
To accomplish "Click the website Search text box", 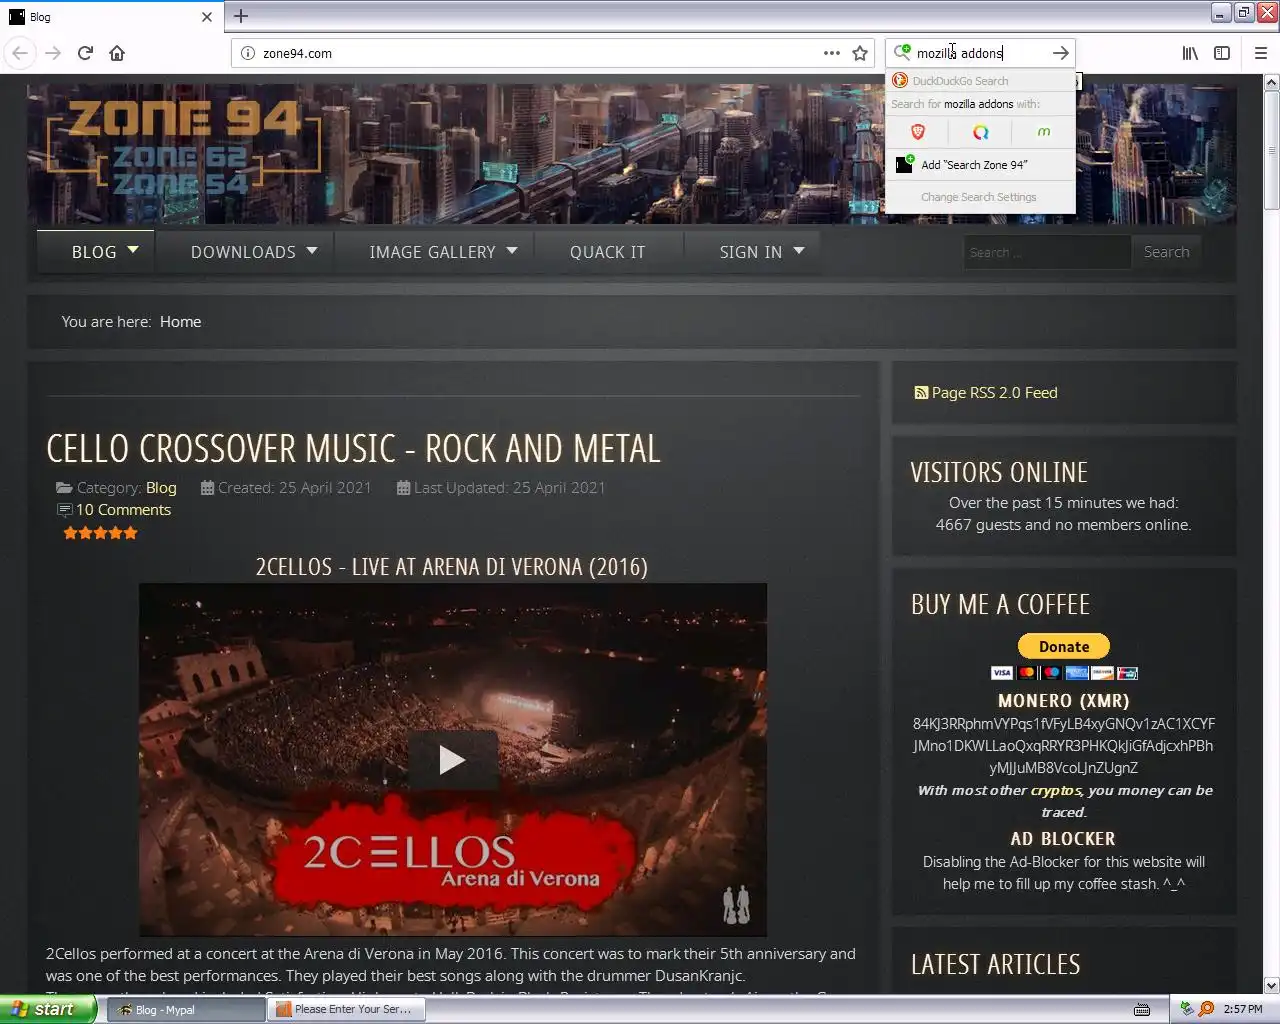I will click(1046, 252).
